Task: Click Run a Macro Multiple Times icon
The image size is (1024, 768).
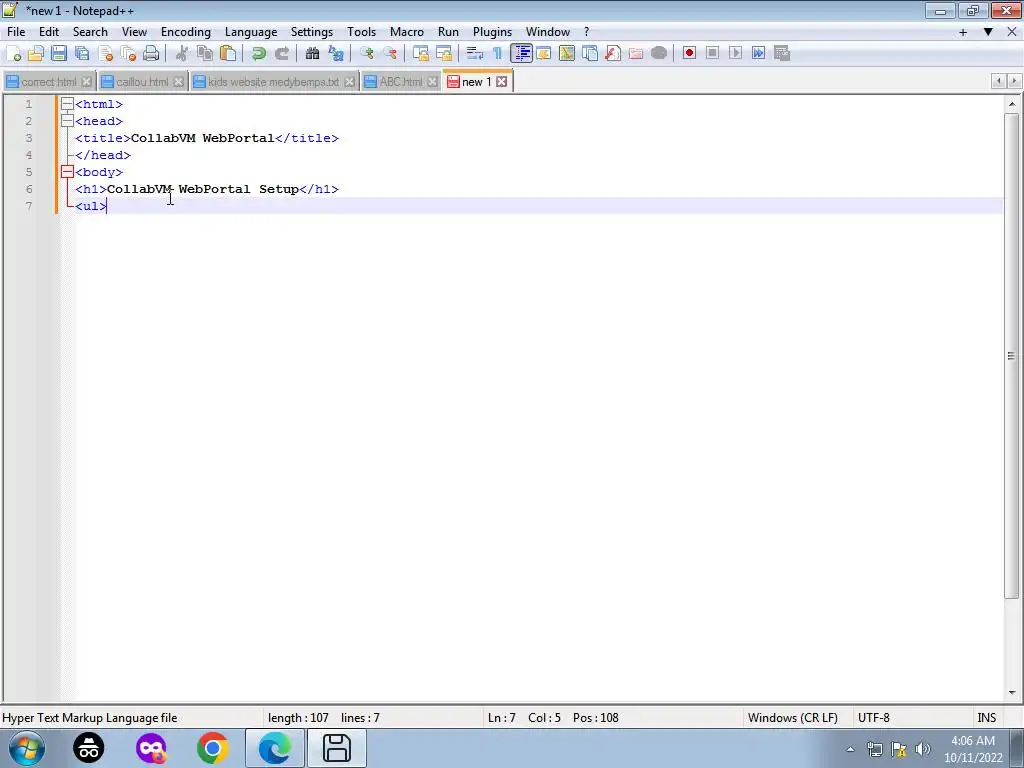Action: coord(758,54)
